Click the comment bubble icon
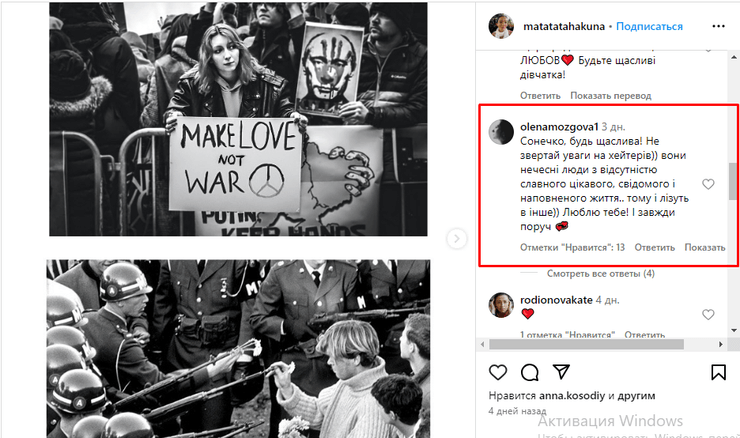 531,373
